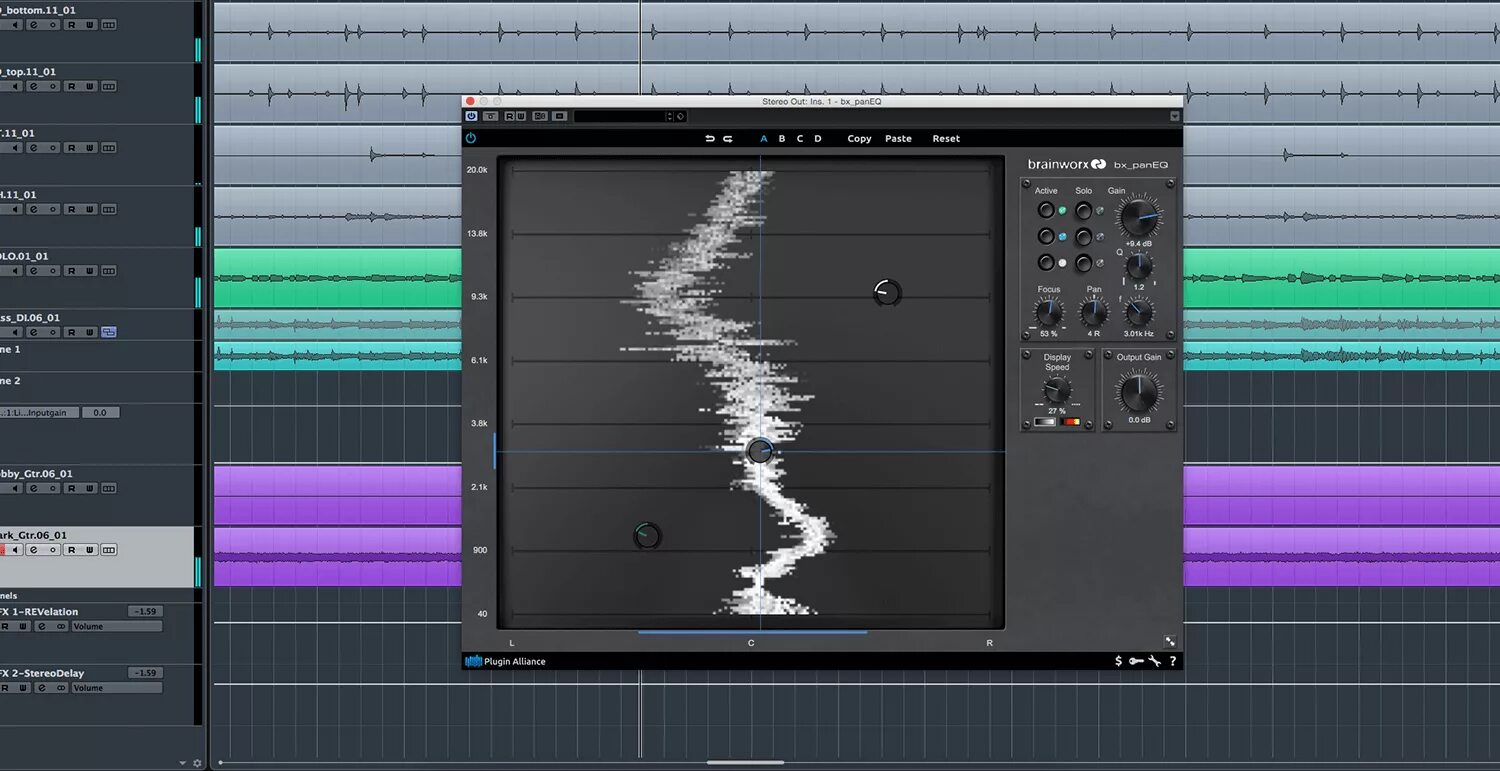This screenshot has width=1500, height=771.
Task: Open Volume parameter on FX 1-REVelation track
Action: [116, 626]
